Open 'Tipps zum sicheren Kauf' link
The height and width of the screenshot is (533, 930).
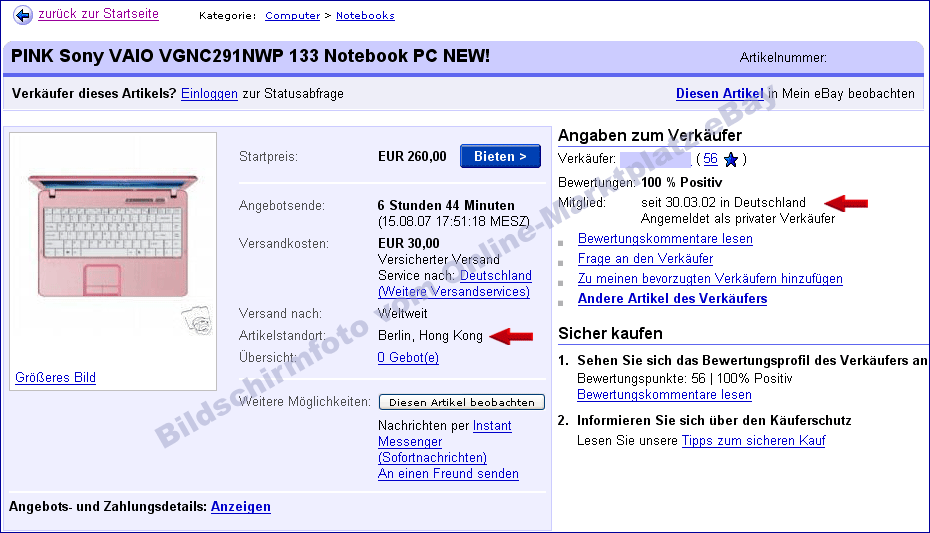click(753, 441)
